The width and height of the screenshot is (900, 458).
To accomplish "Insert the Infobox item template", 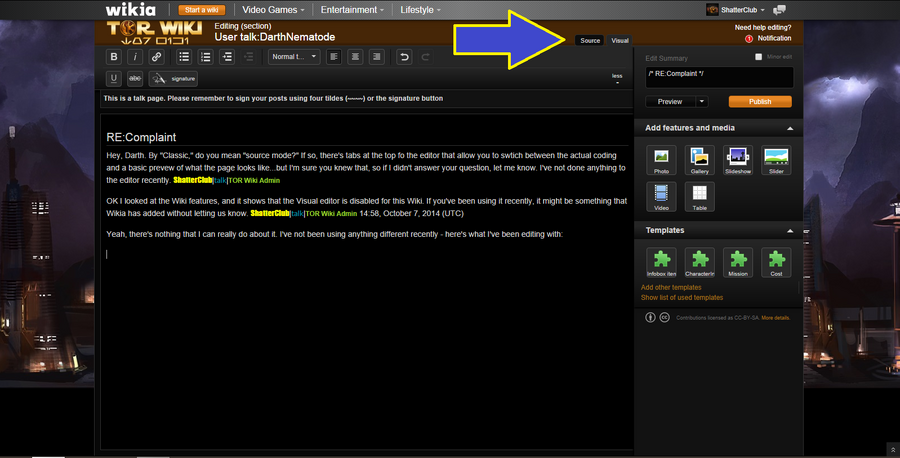I will point(661,262).
